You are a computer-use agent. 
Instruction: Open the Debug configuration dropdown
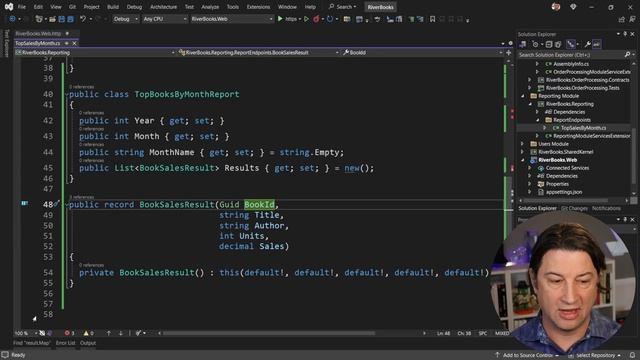[125, 19]
